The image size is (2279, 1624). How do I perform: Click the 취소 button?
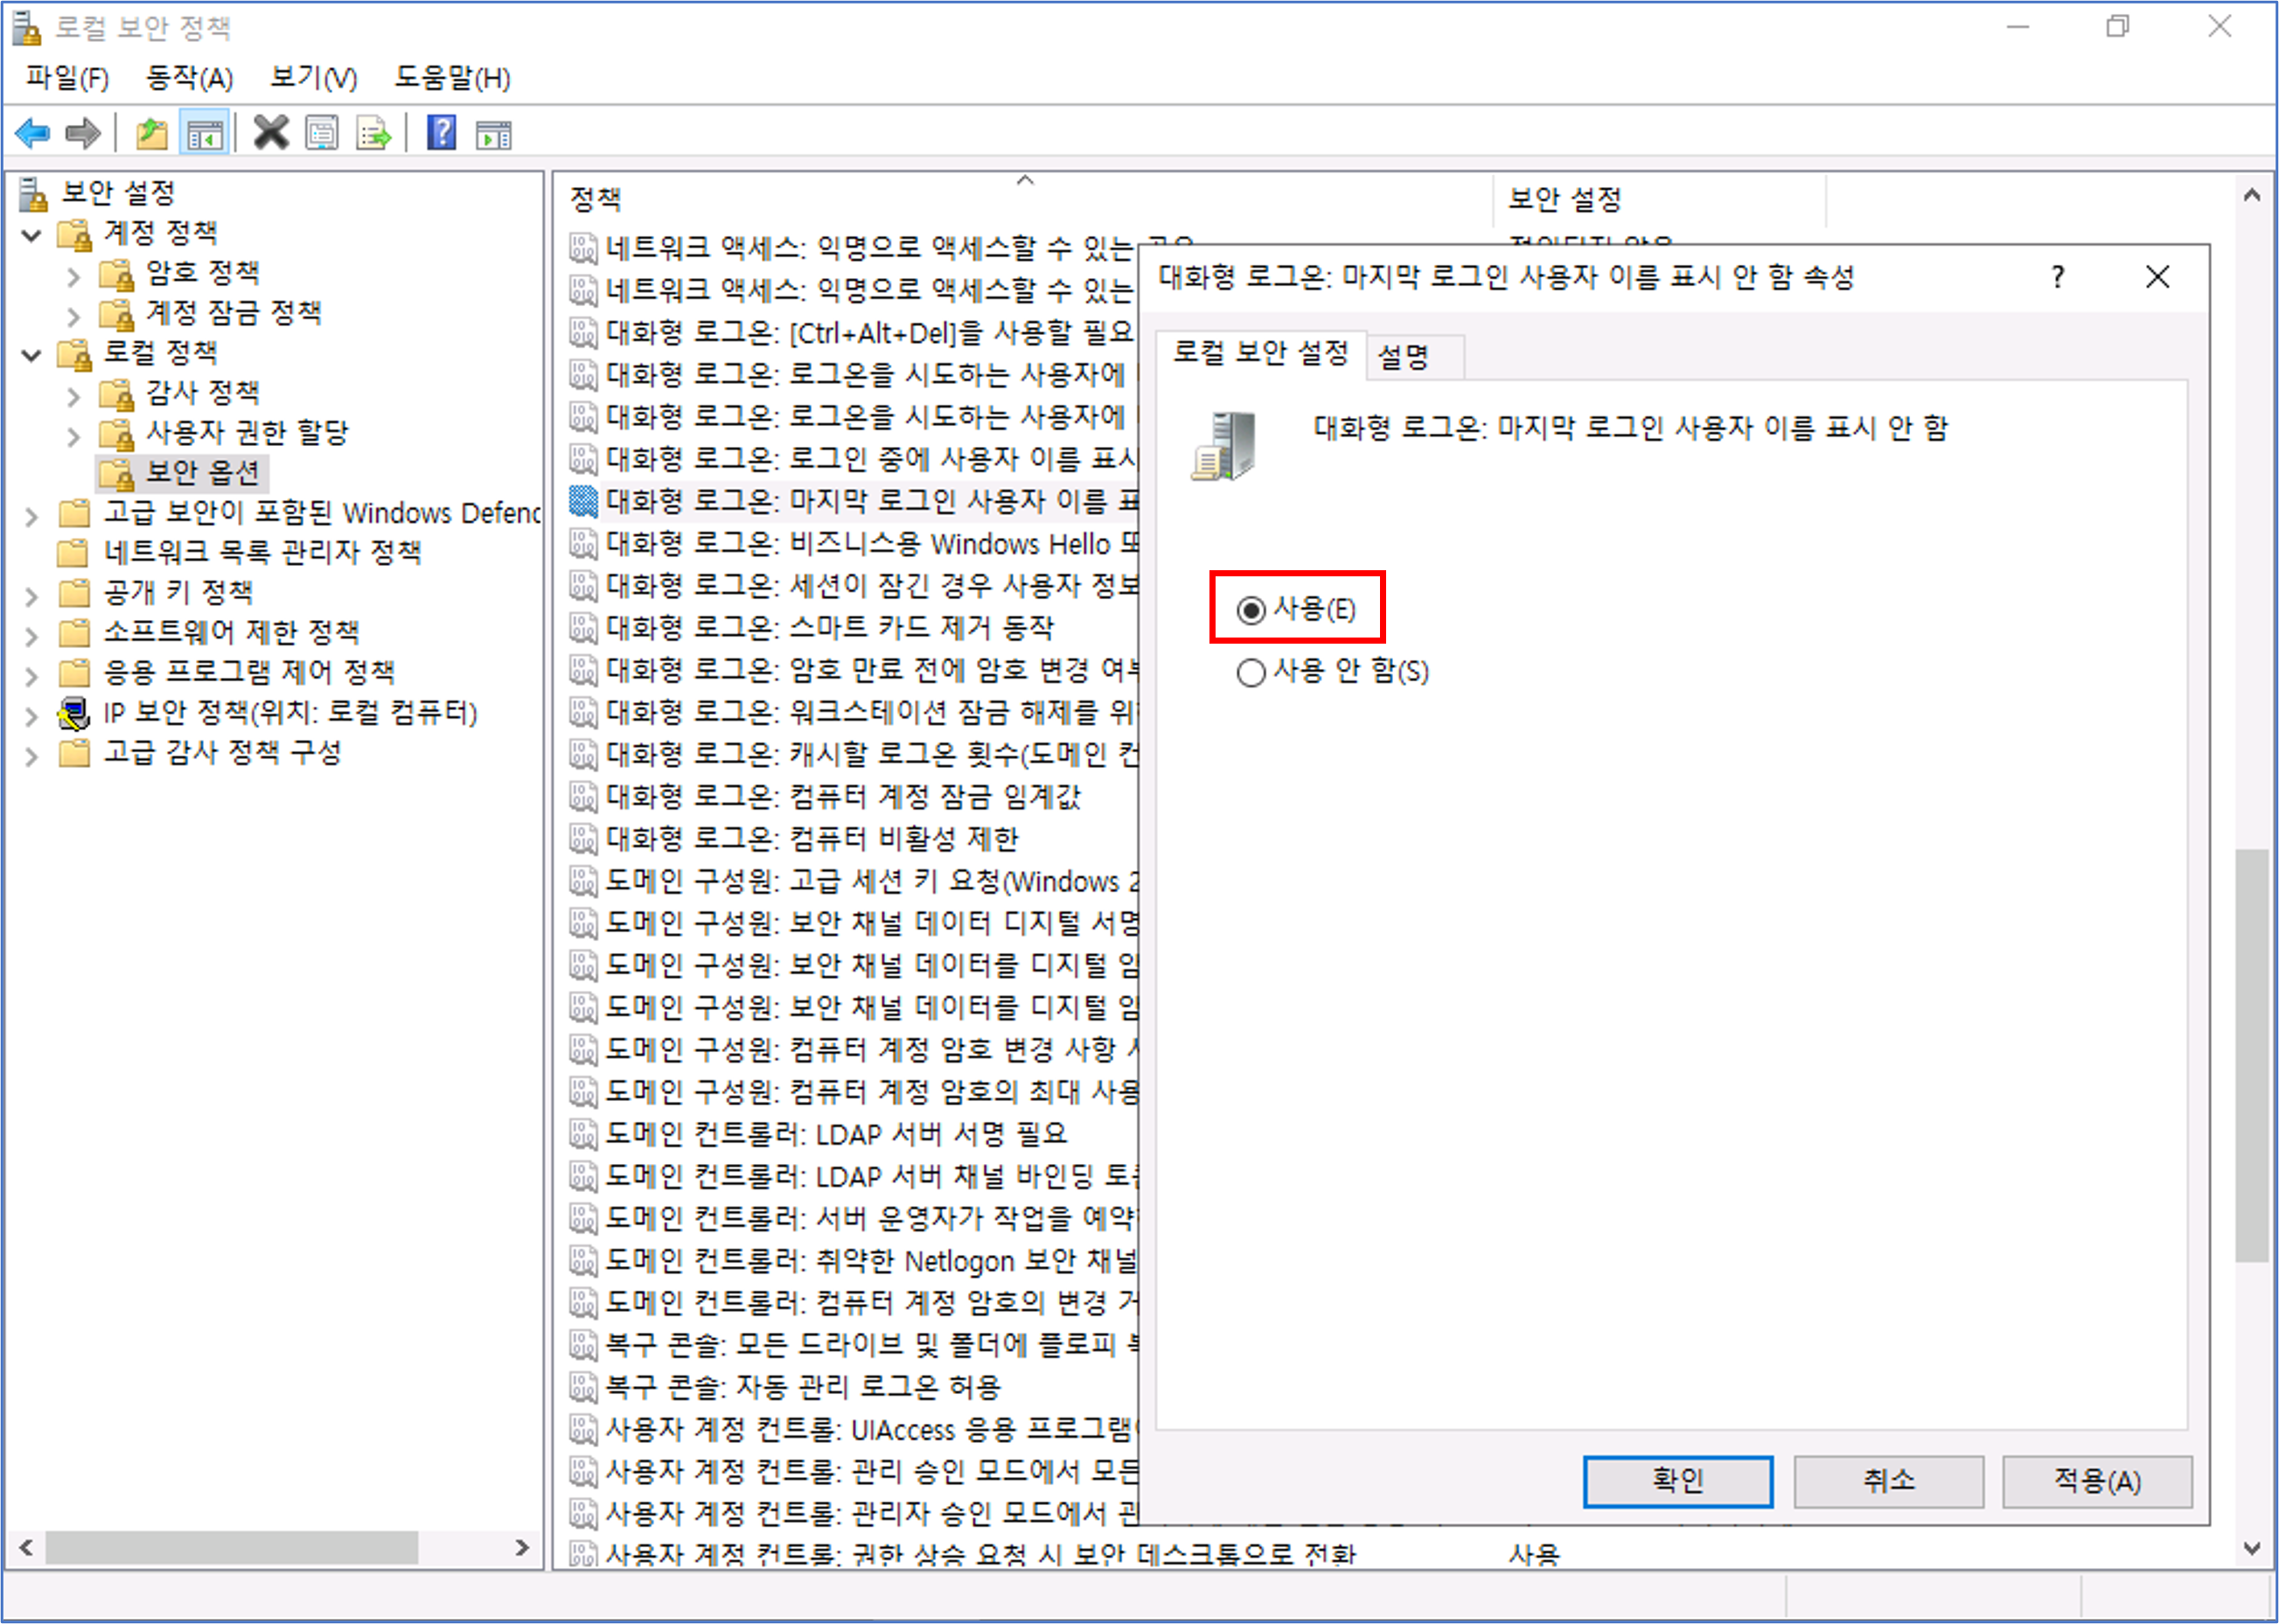pos(1887,1481)
